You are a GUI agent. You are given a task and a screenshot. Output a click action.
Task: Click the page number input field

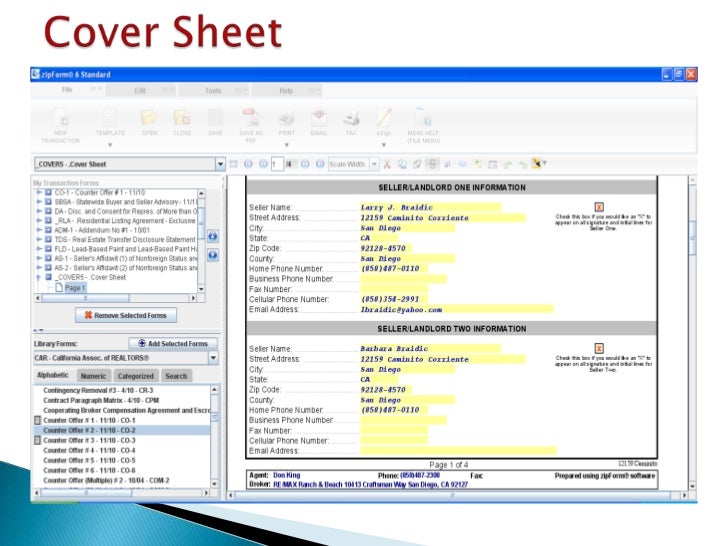(277, 164)
